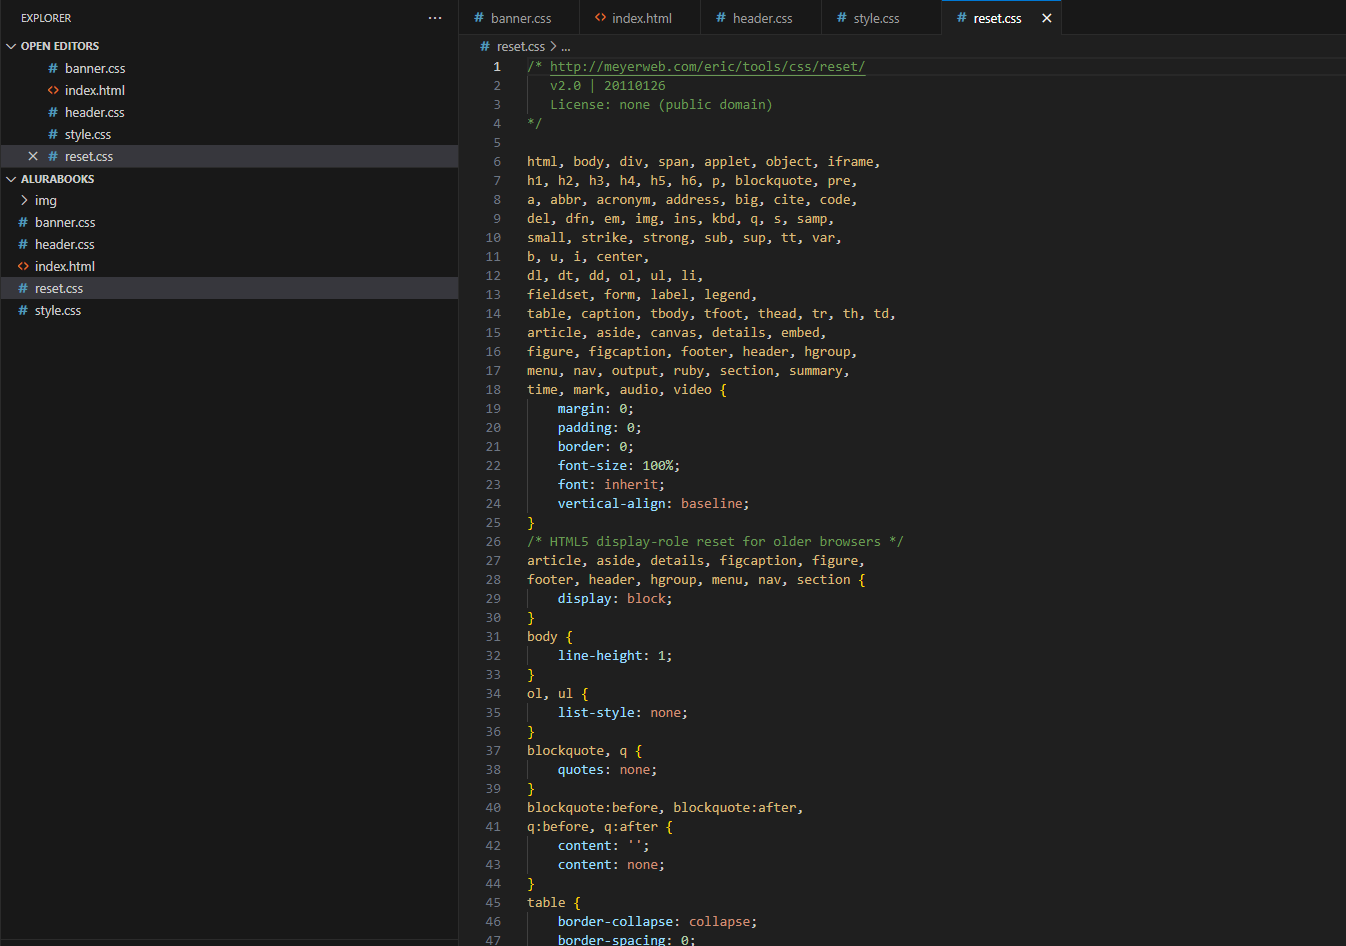Collapse the ALURABOOKS folder section
The image size is (1346, 946).
(11, 179)
